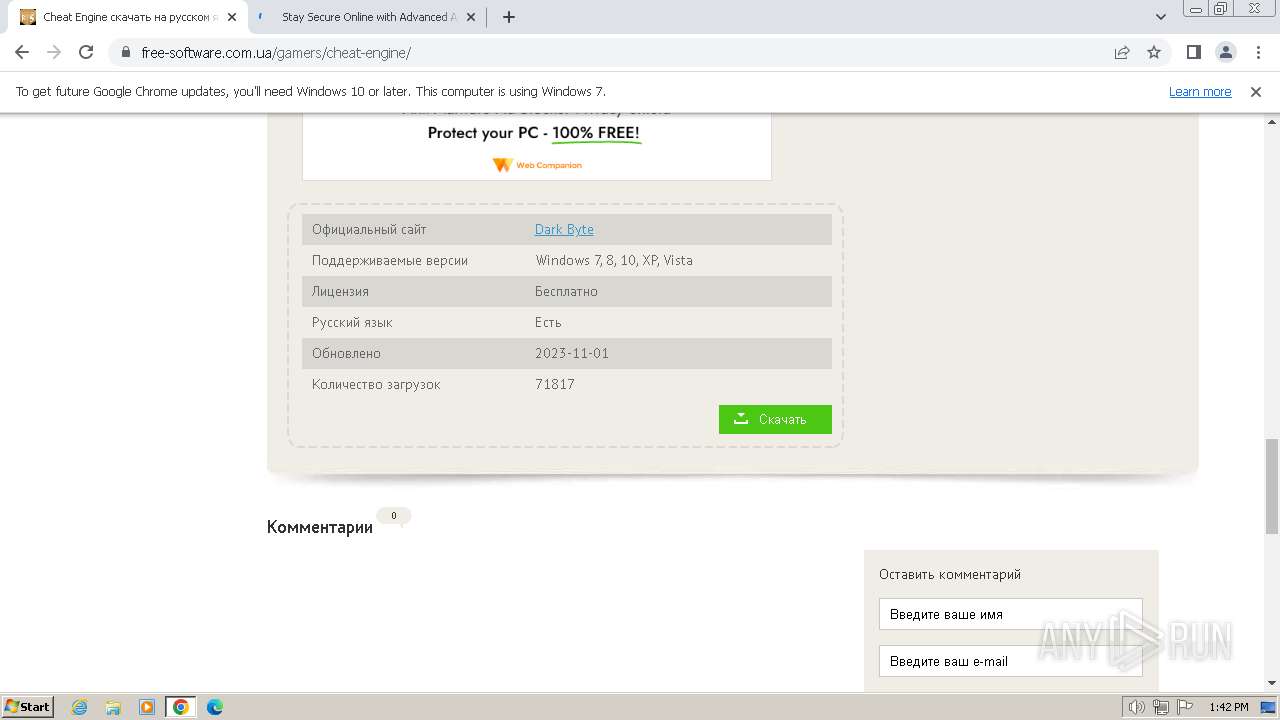1280x720 pixels.
Task: Click the Комментарии heading
Action: coord(320,527)
